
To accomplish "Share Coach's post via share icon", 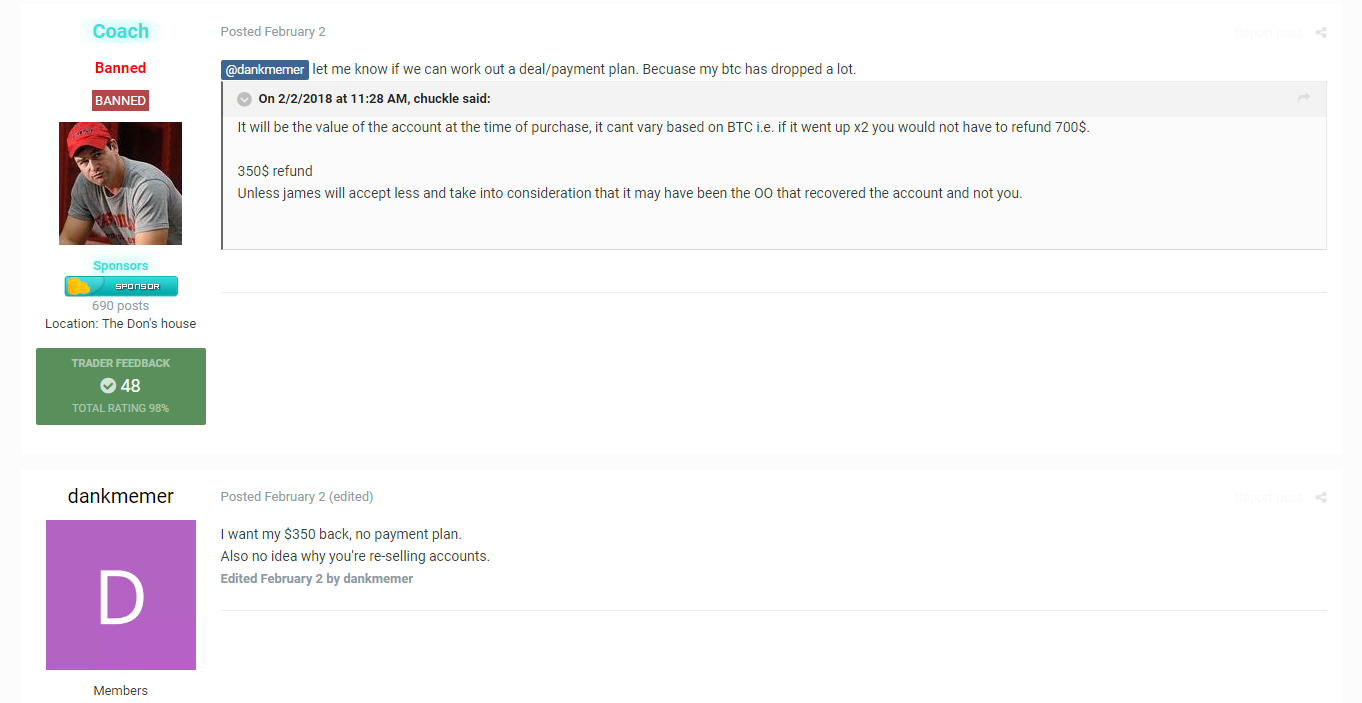I will tap(1321, 33).
